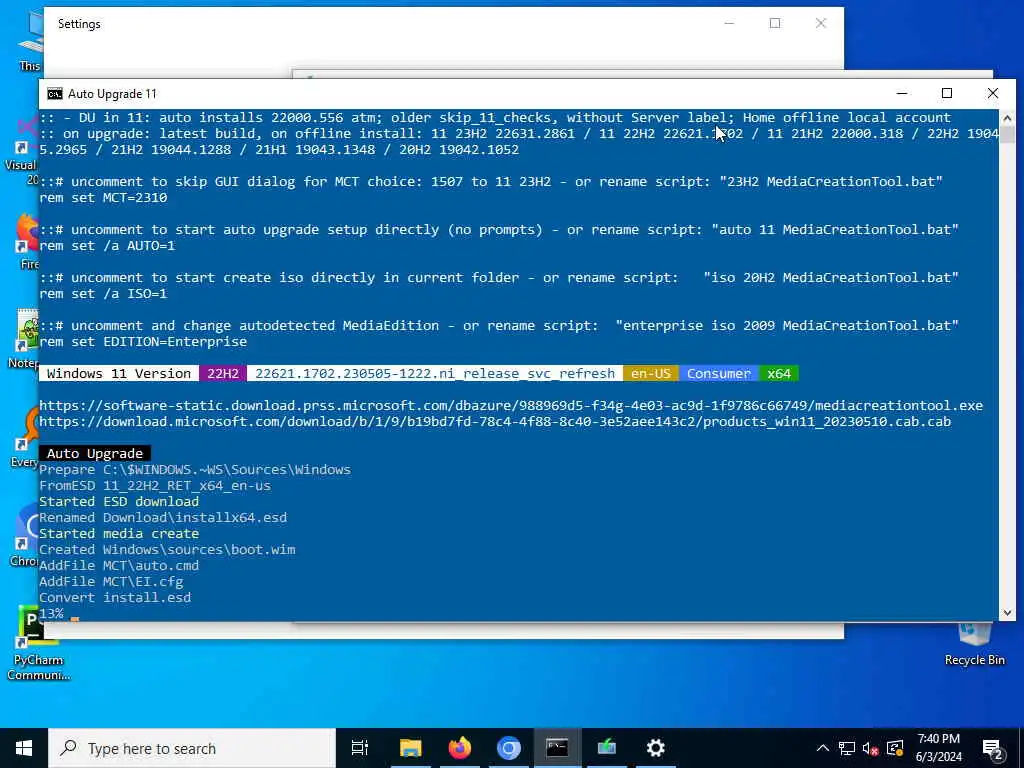
Task: Click the console scrollbar up arrow
Action: (1007, 118)
